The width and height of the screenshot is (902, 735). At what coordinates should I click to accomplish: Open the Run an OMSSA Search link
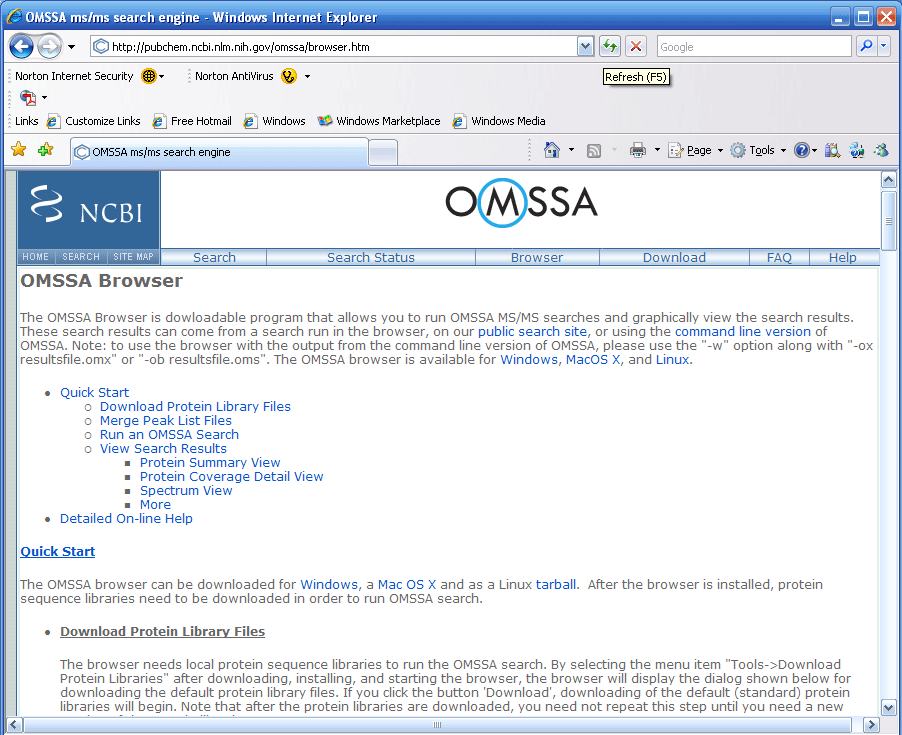[169, 434]
